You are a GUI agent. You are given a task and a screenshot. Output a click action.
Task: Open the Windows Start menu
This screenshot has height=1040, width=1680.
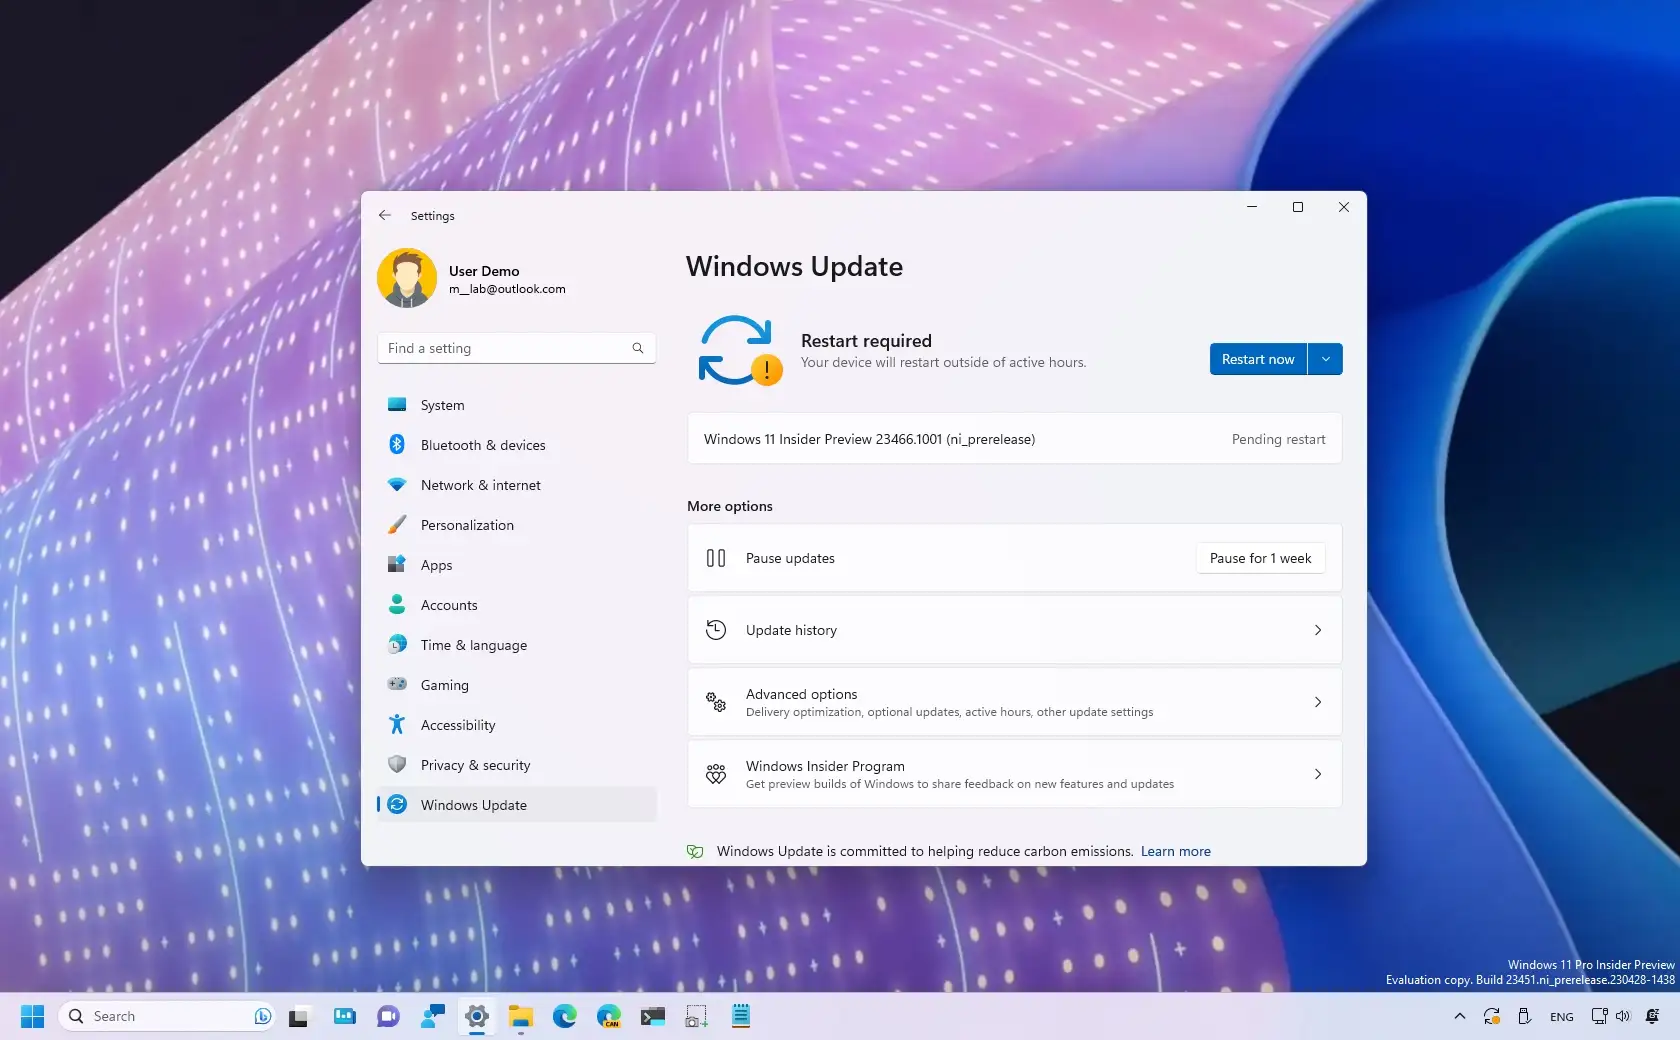[x=32, y=1016]
